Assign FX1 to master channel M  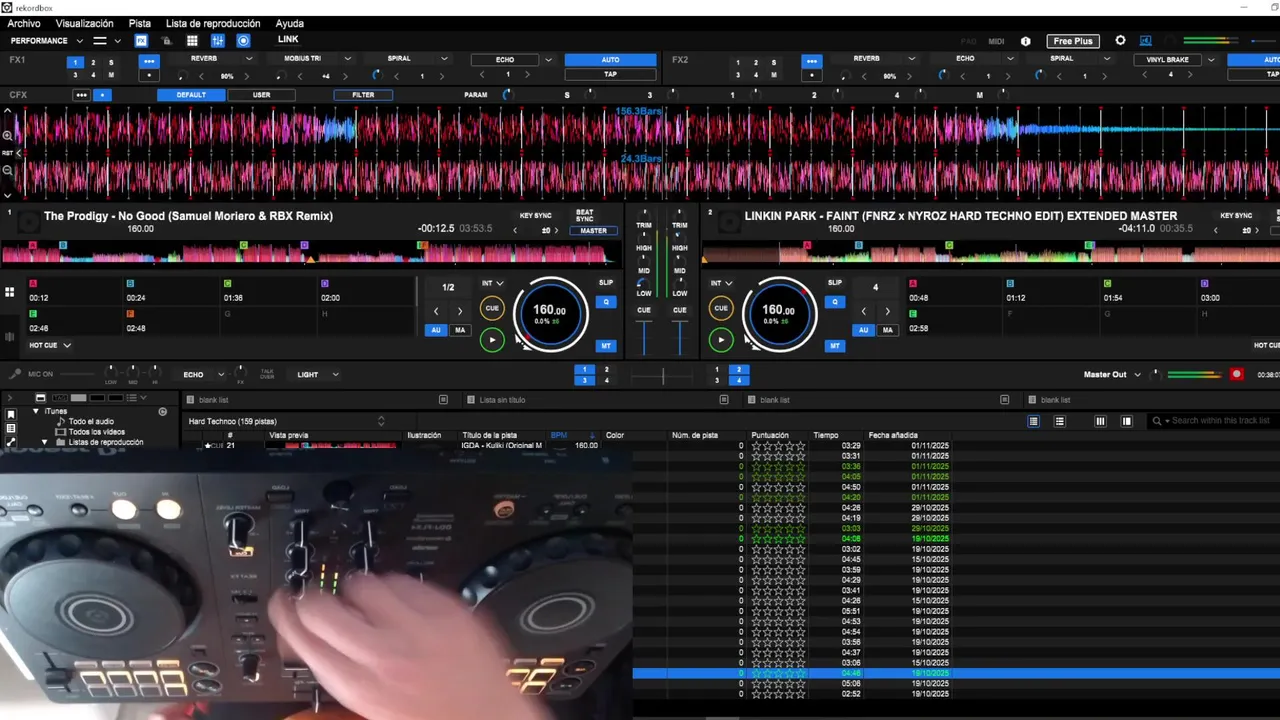point(111,75)
